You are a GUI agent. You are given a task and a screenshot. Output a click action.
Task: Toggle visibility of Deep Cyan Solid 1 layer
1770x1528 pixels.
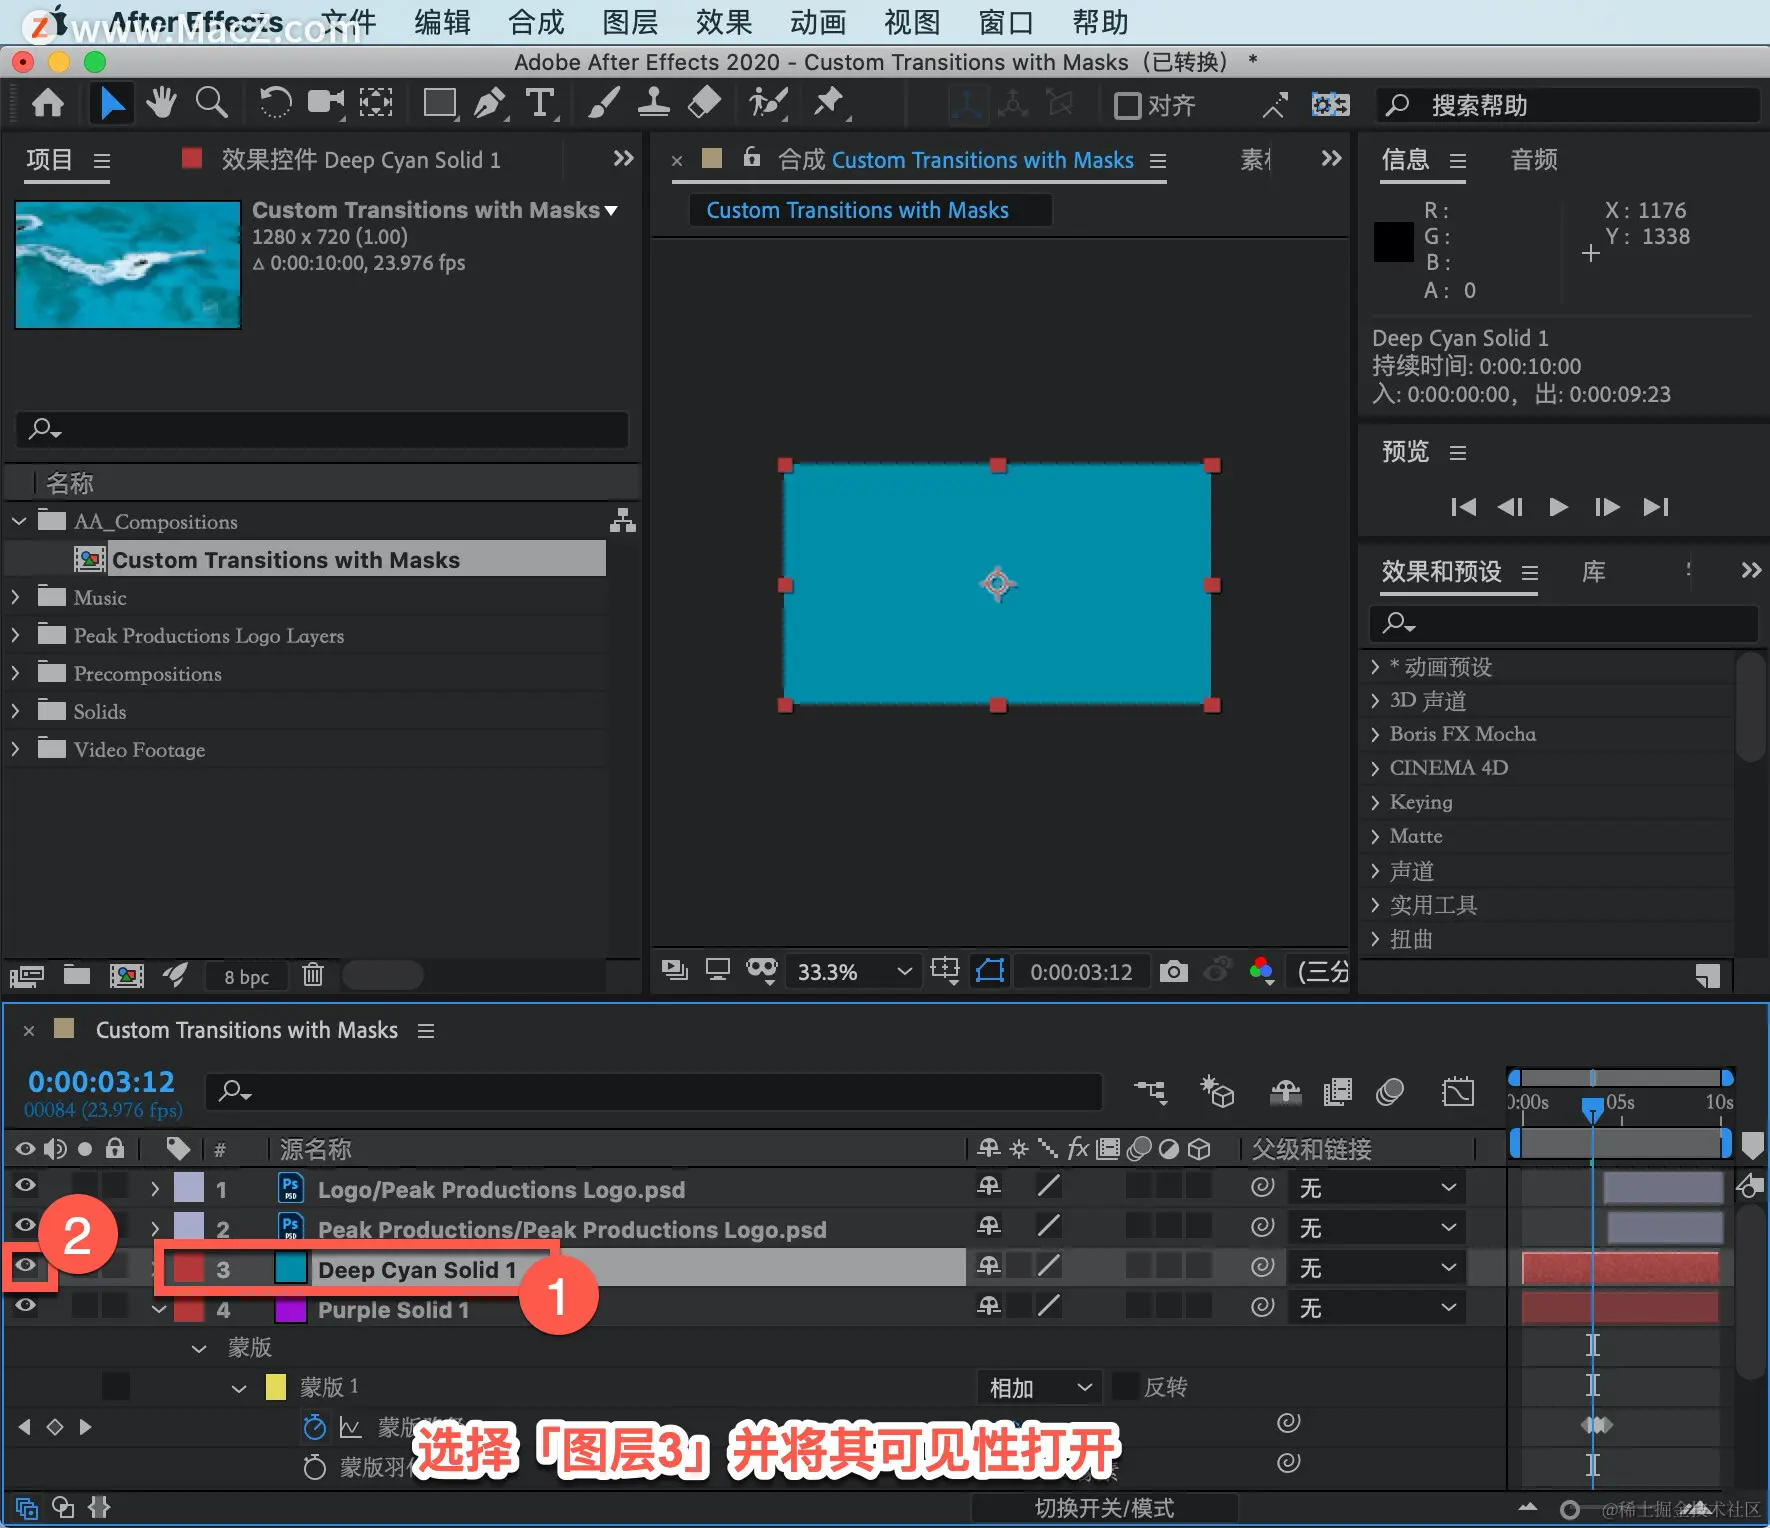(26, 1267)
